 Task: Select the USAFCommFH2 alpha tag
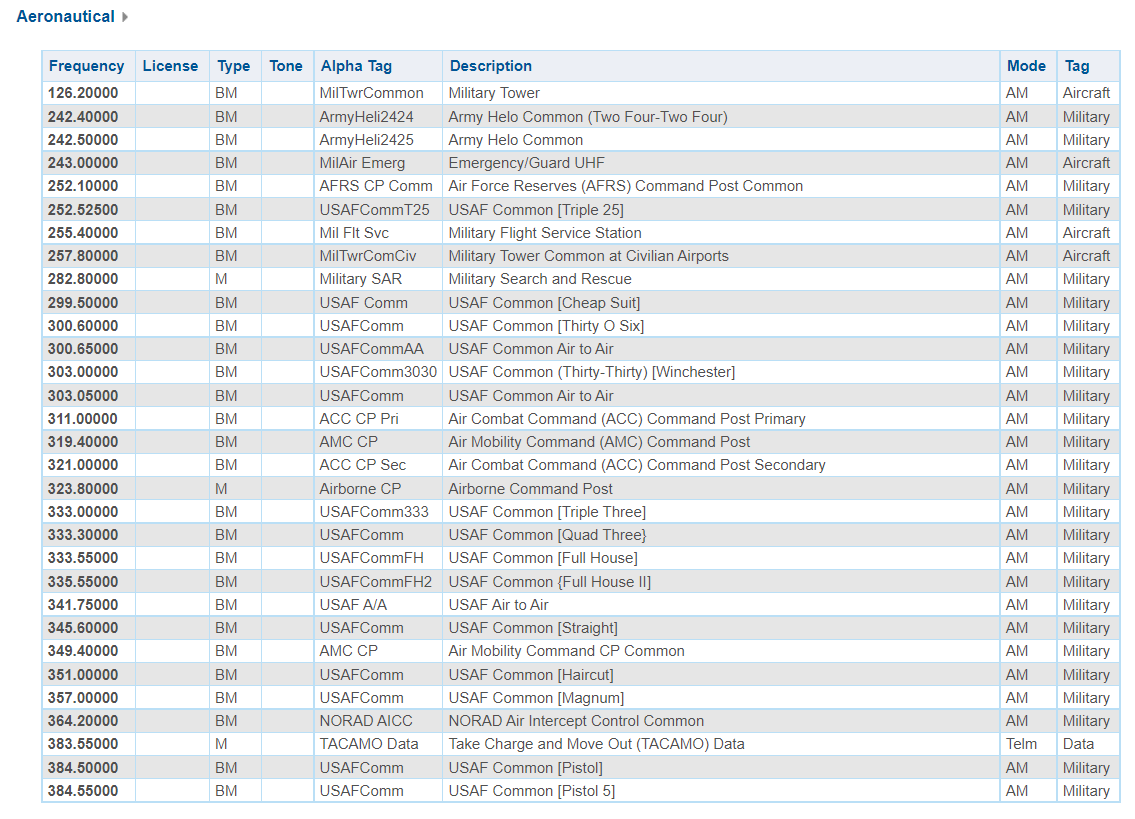point(375,582)
